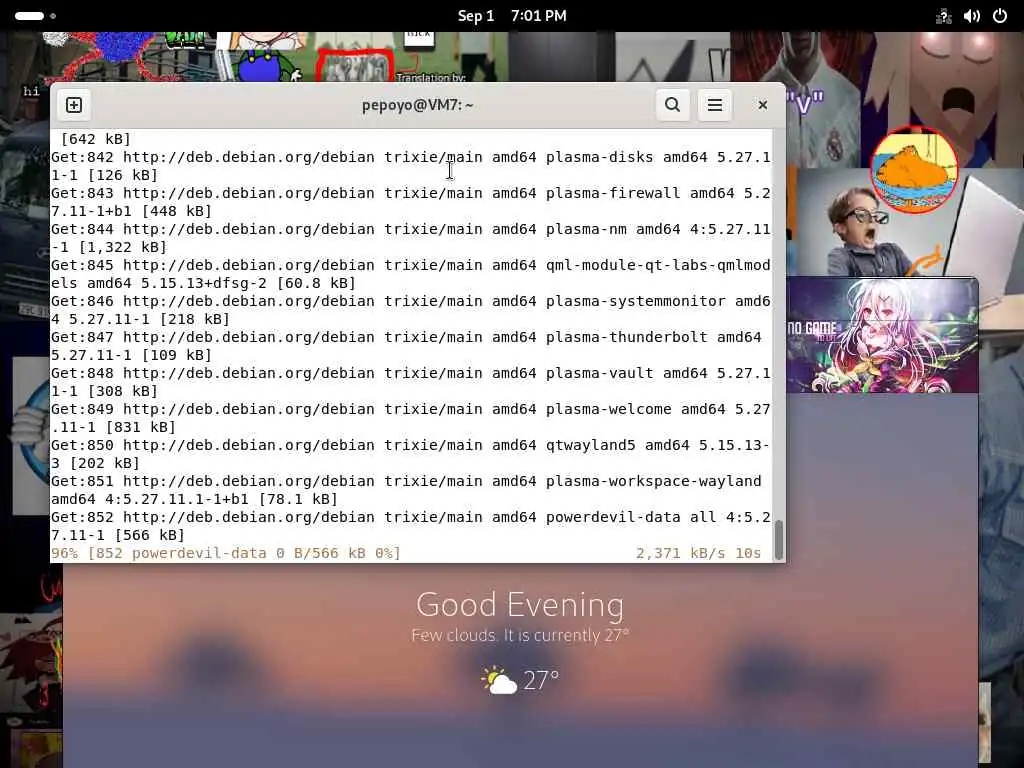Close the pepoyo@VM7 terminal window
This screenshot has width=1024, height=768.
coord(762,105)
